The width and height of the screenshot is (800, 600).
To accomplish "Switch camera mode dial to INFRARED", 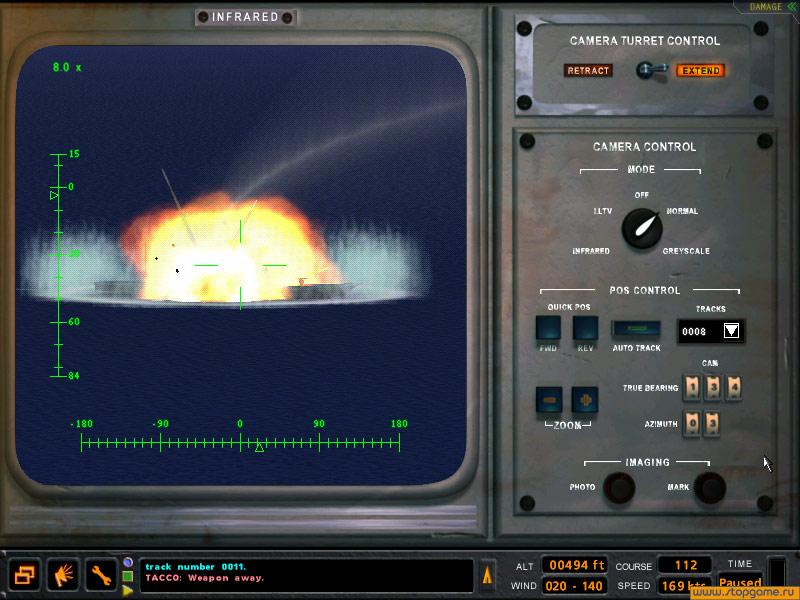I will (x=593, y=251).
